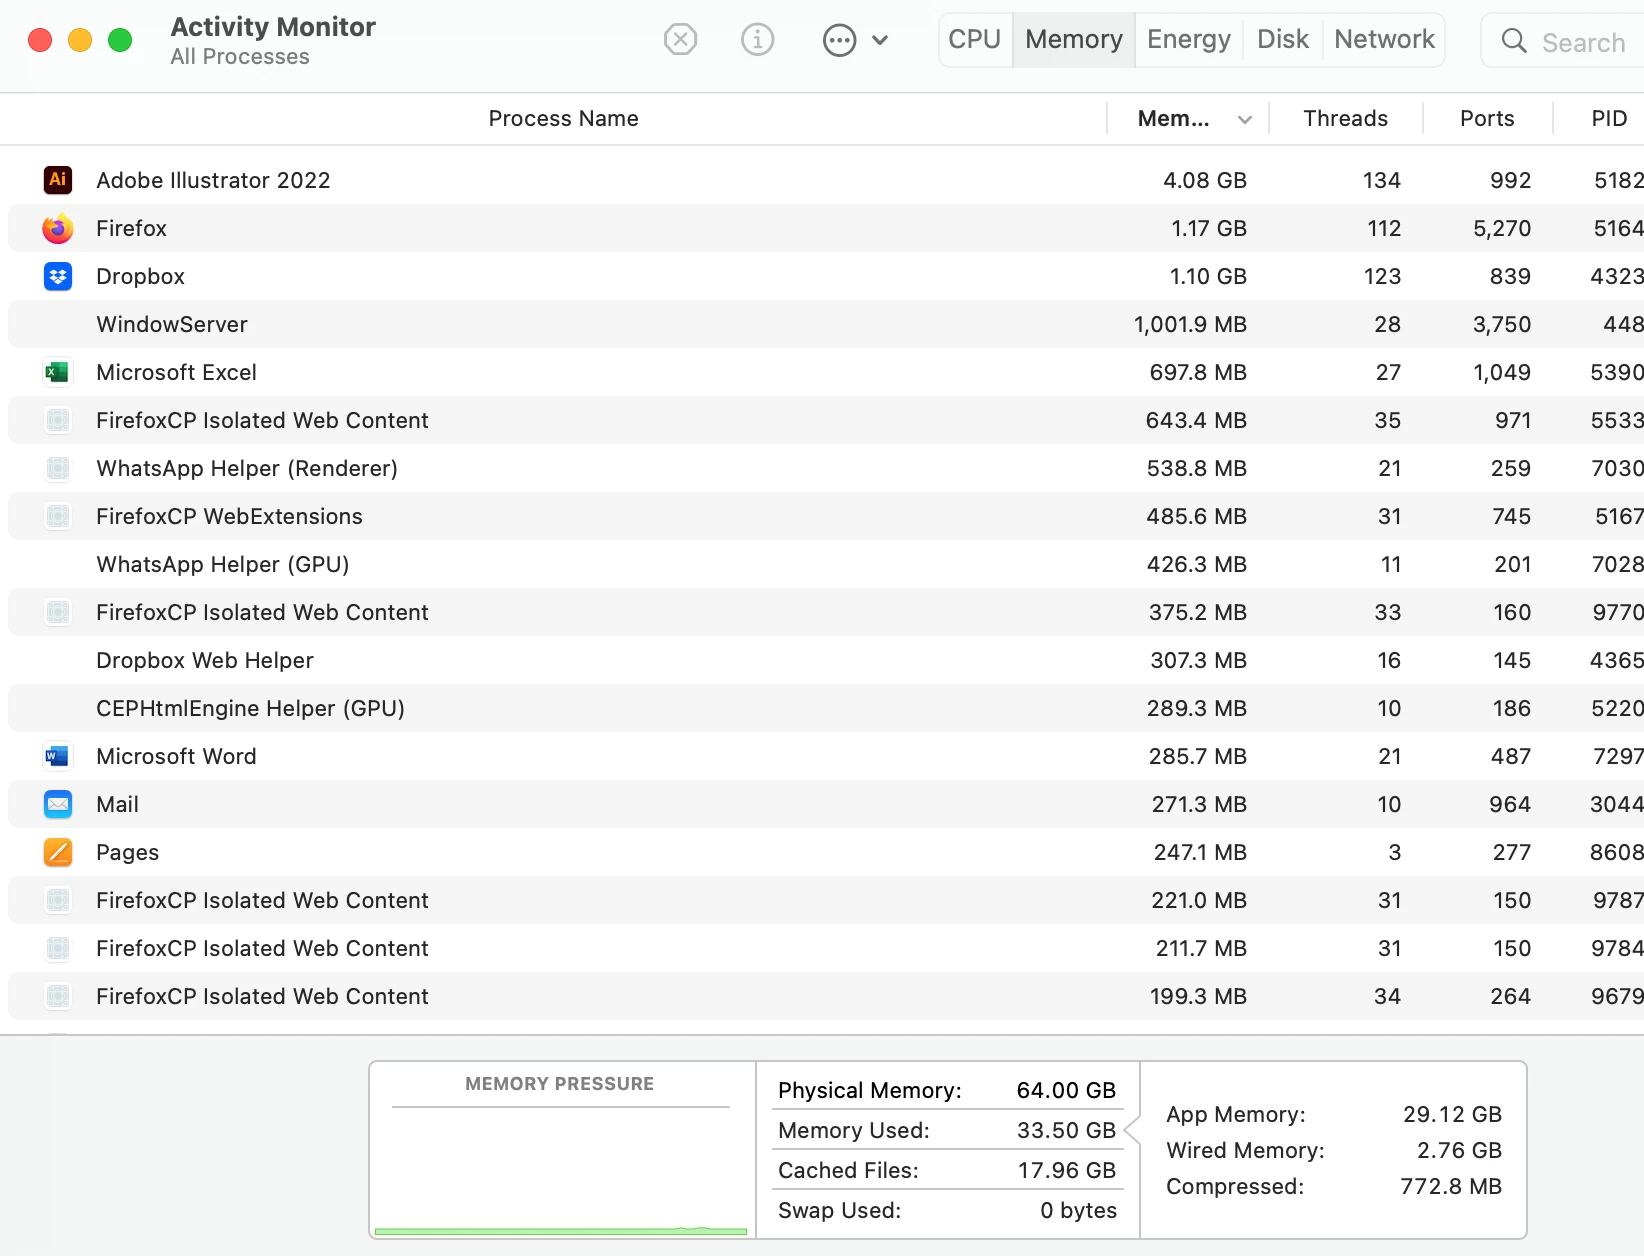The height and width of the screenshot is (1256, 1644).
Task: Click the 538.8 MB memory value
Action: click(1196, 468)
